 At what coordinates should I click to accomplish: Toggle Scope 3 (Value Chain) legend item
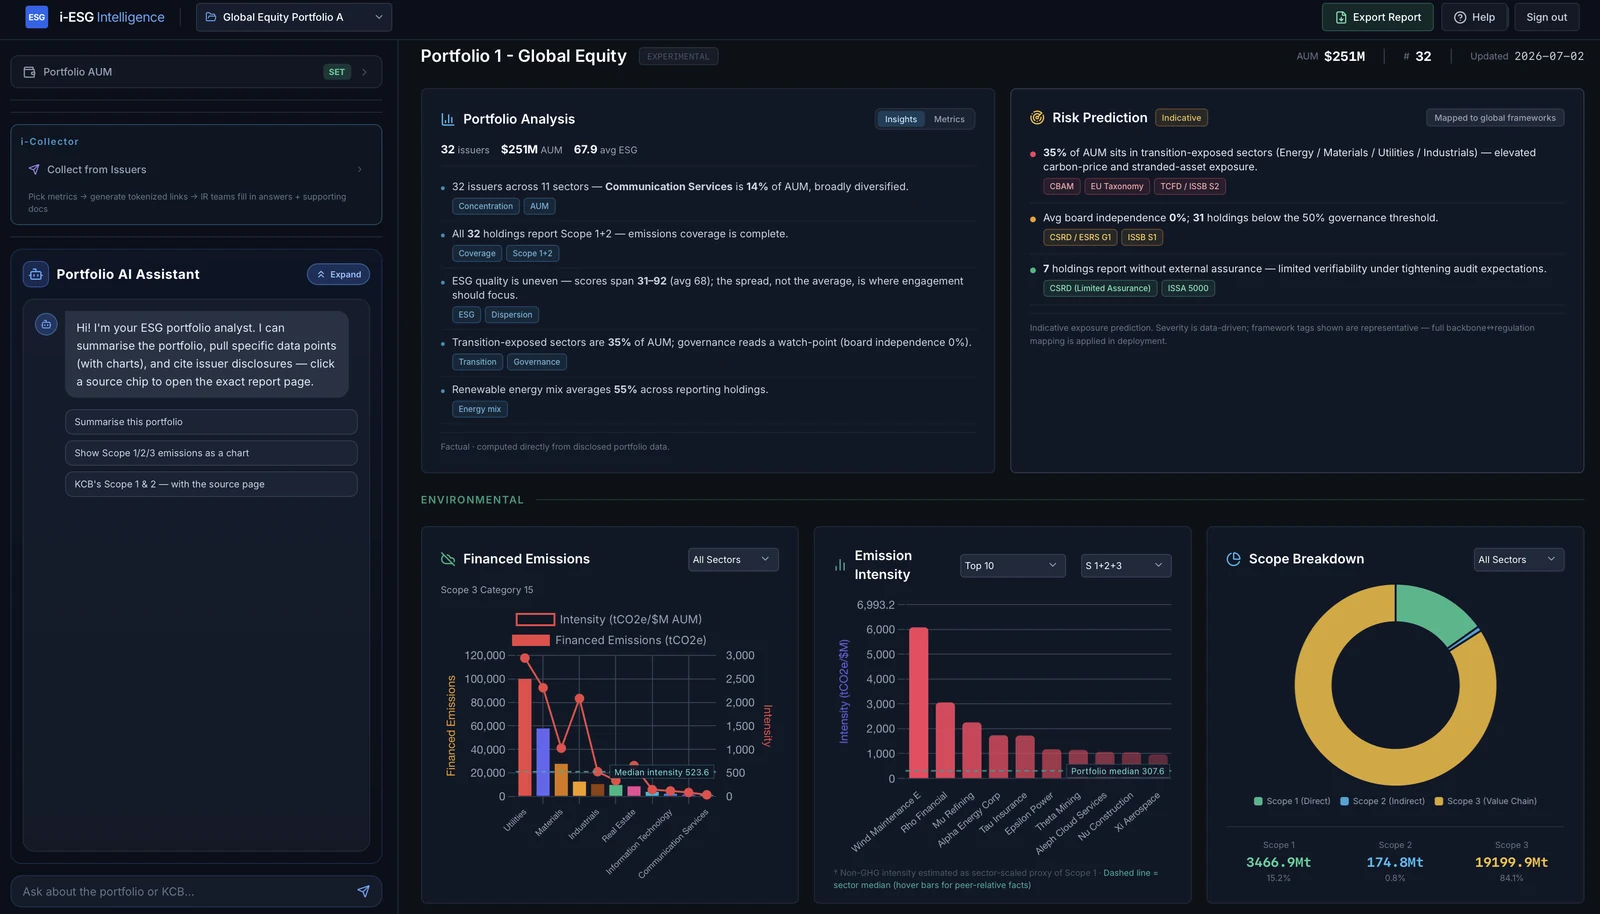1485,801
